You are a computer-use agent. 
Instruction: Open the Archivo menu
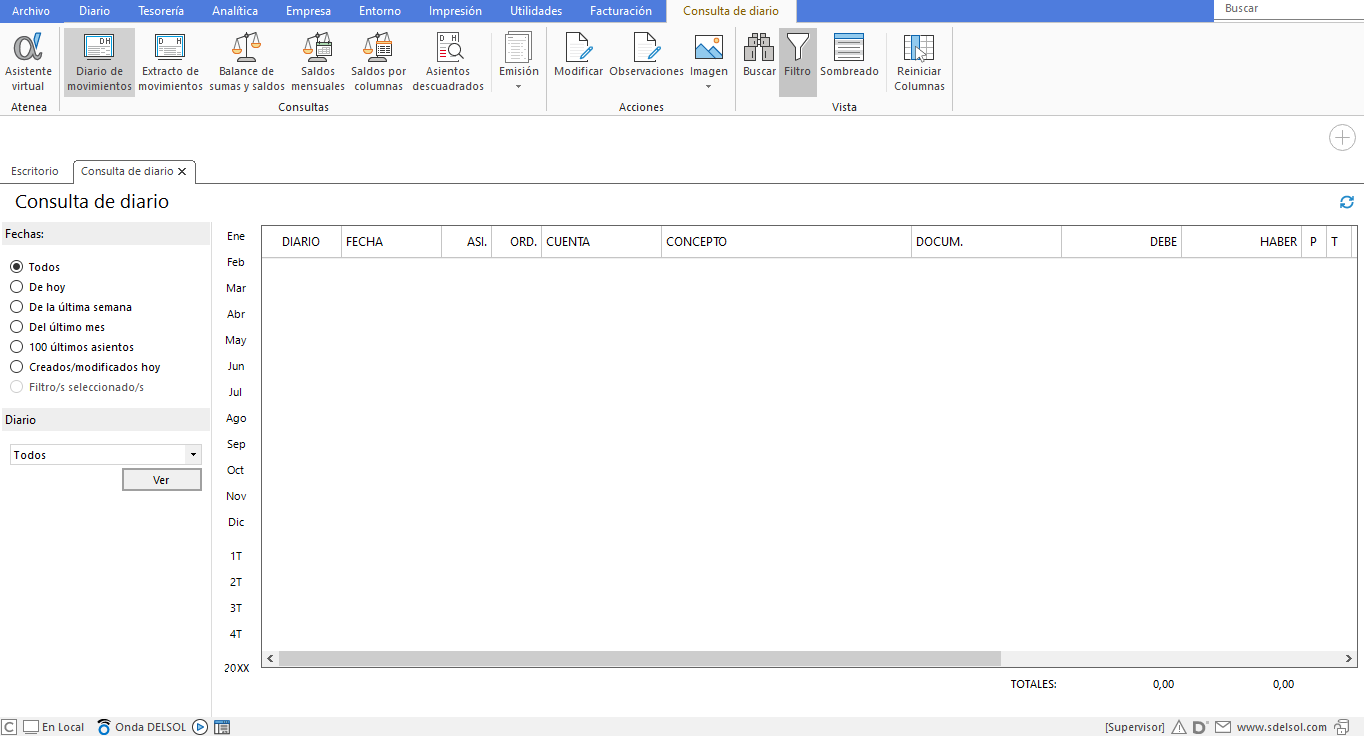pos(30,11)
